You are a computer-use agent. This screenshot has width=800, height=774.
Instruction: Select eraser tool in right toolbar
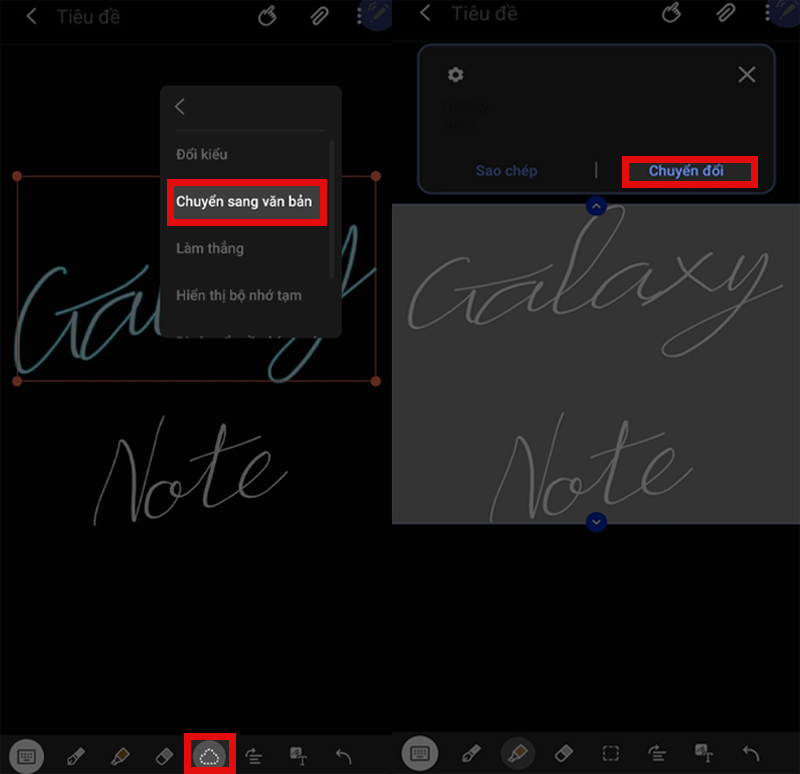(x=564, y=753)
